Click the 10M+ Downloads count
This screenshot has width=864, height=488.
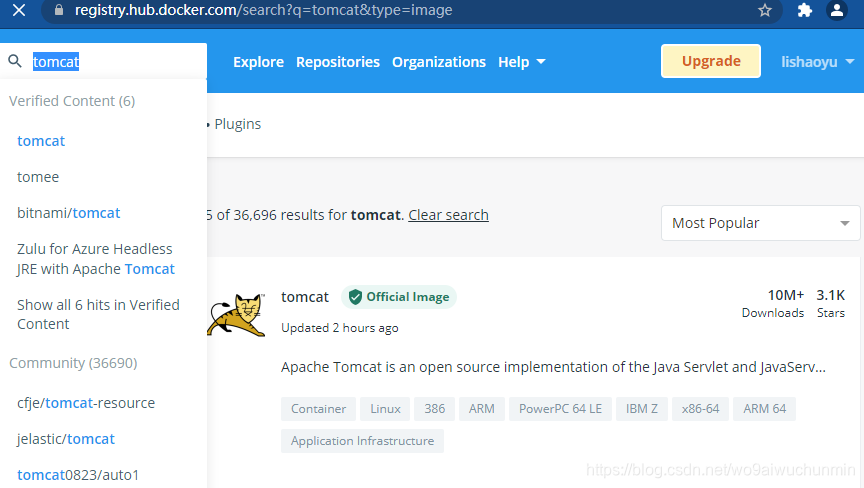point(773,303)
